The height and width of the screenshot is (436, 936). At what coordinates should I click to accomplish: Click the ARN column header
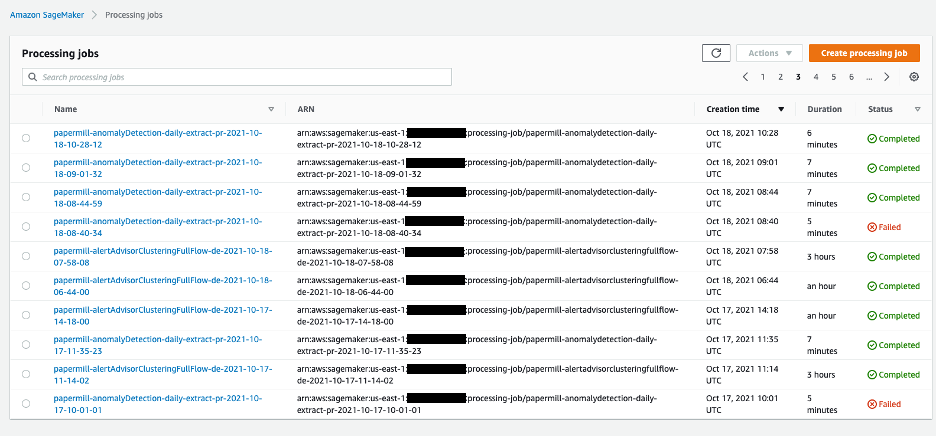point(306,109)
